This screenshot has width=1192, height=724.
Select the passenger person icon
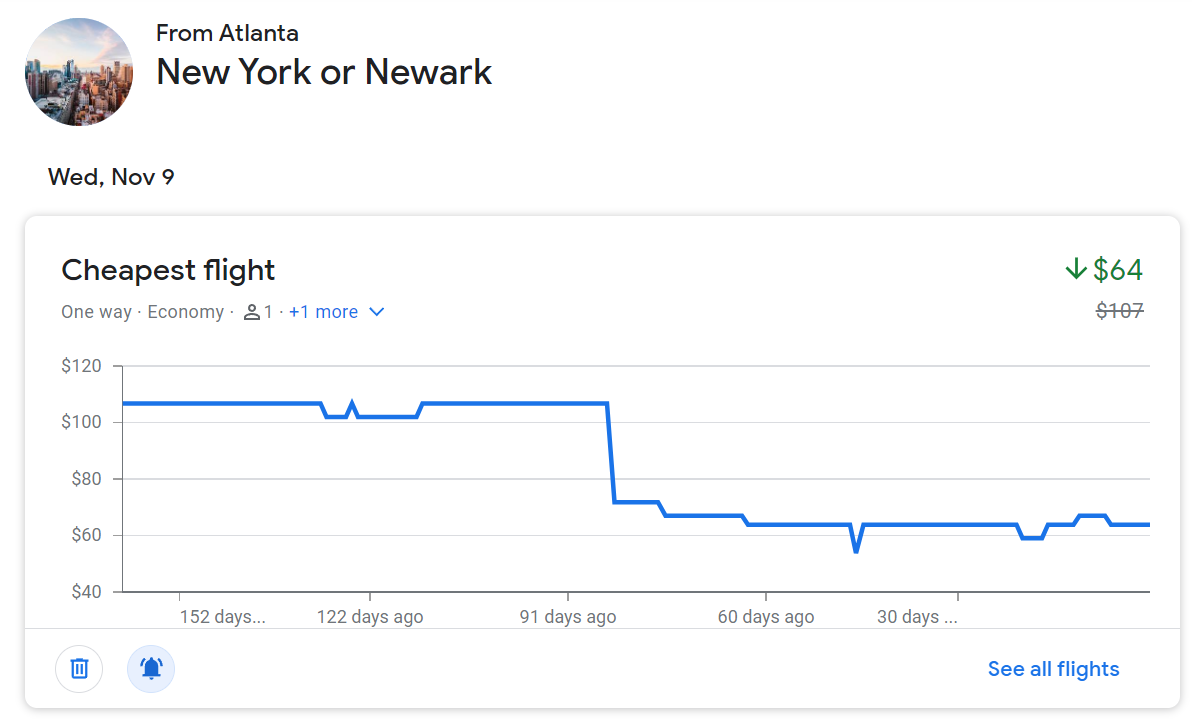(252, 312)
